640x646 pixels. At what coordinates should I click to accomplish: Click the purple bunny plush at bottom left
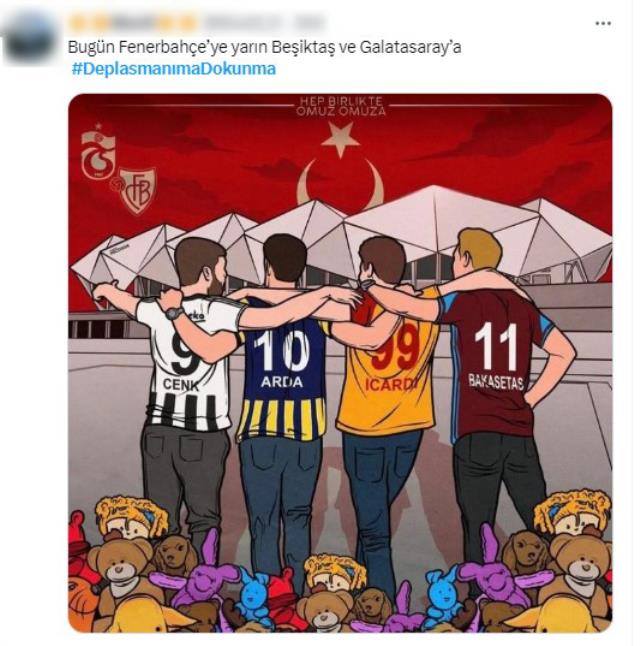click(x=203, y=576)
